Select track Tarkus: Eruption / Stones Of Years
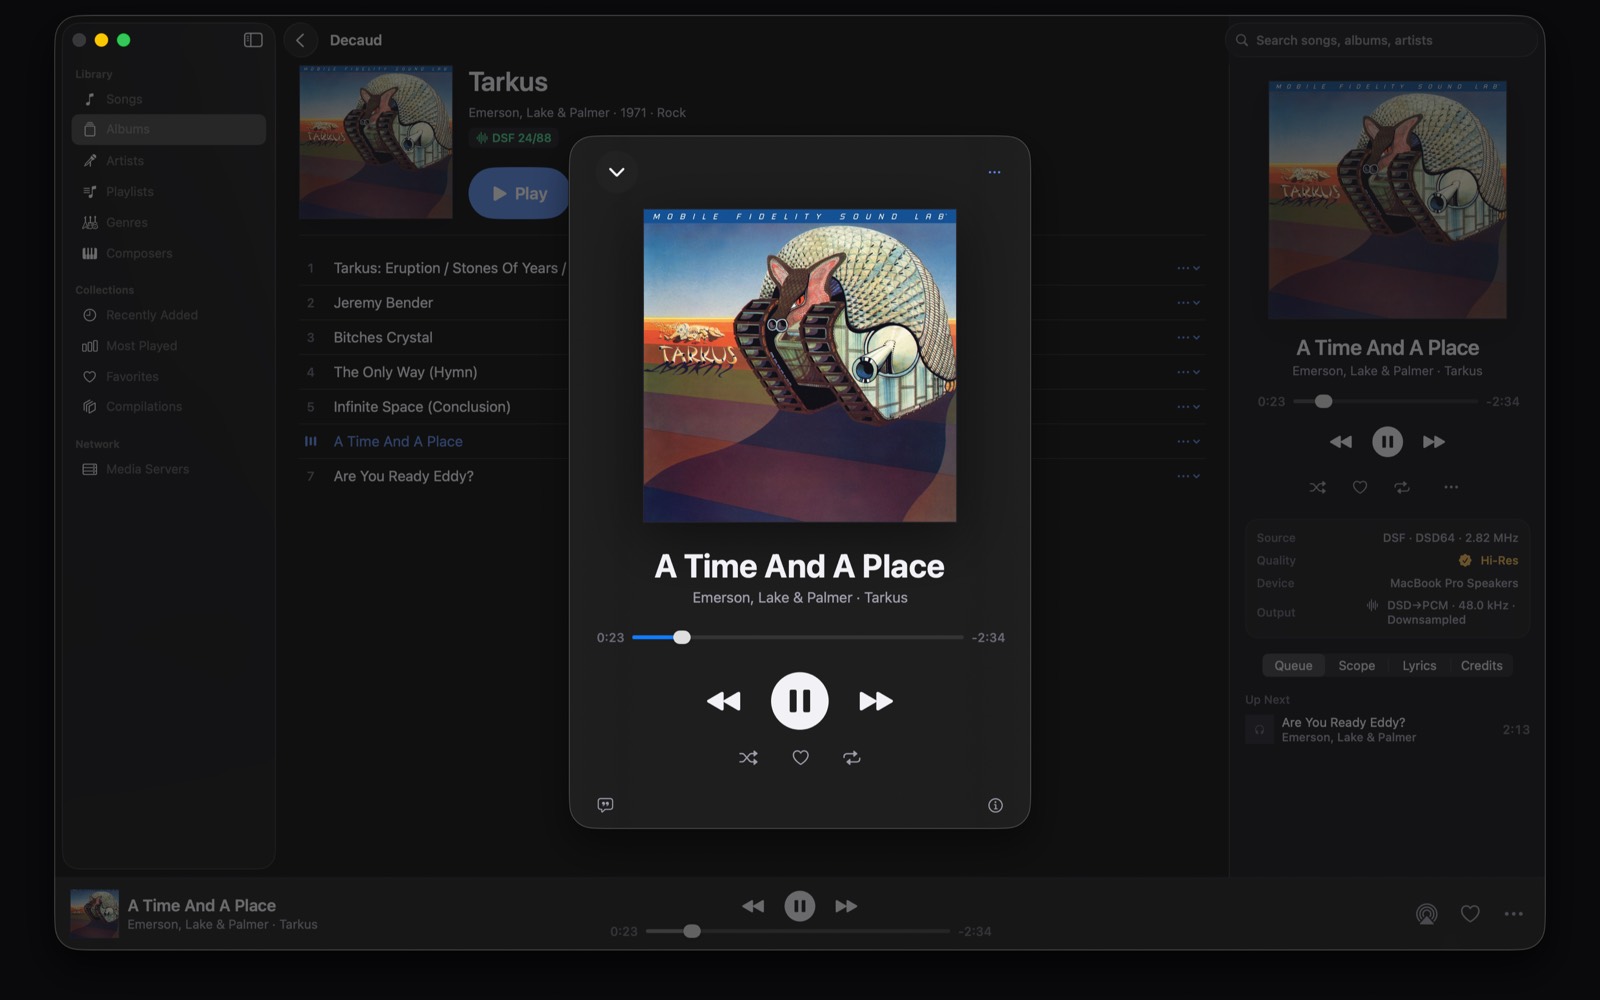The height and width of the screenshot is (1000, 1600). (450, 268)
